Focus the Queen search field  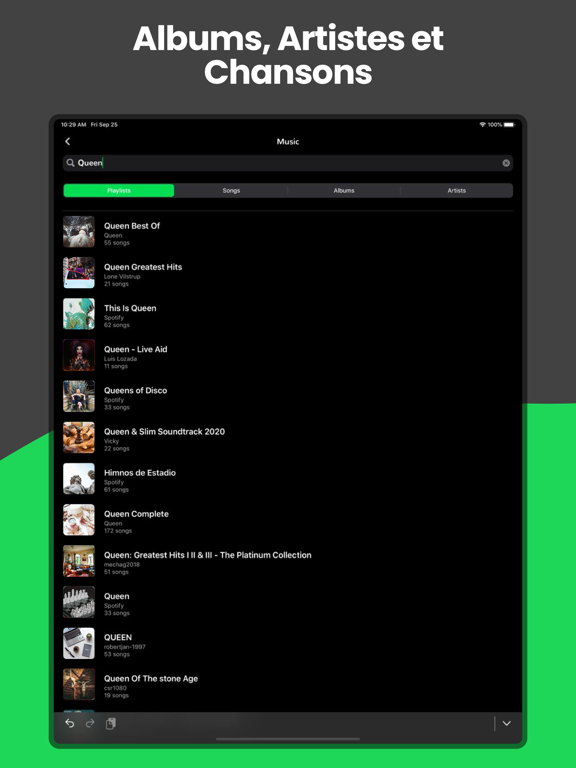[288, 163]
